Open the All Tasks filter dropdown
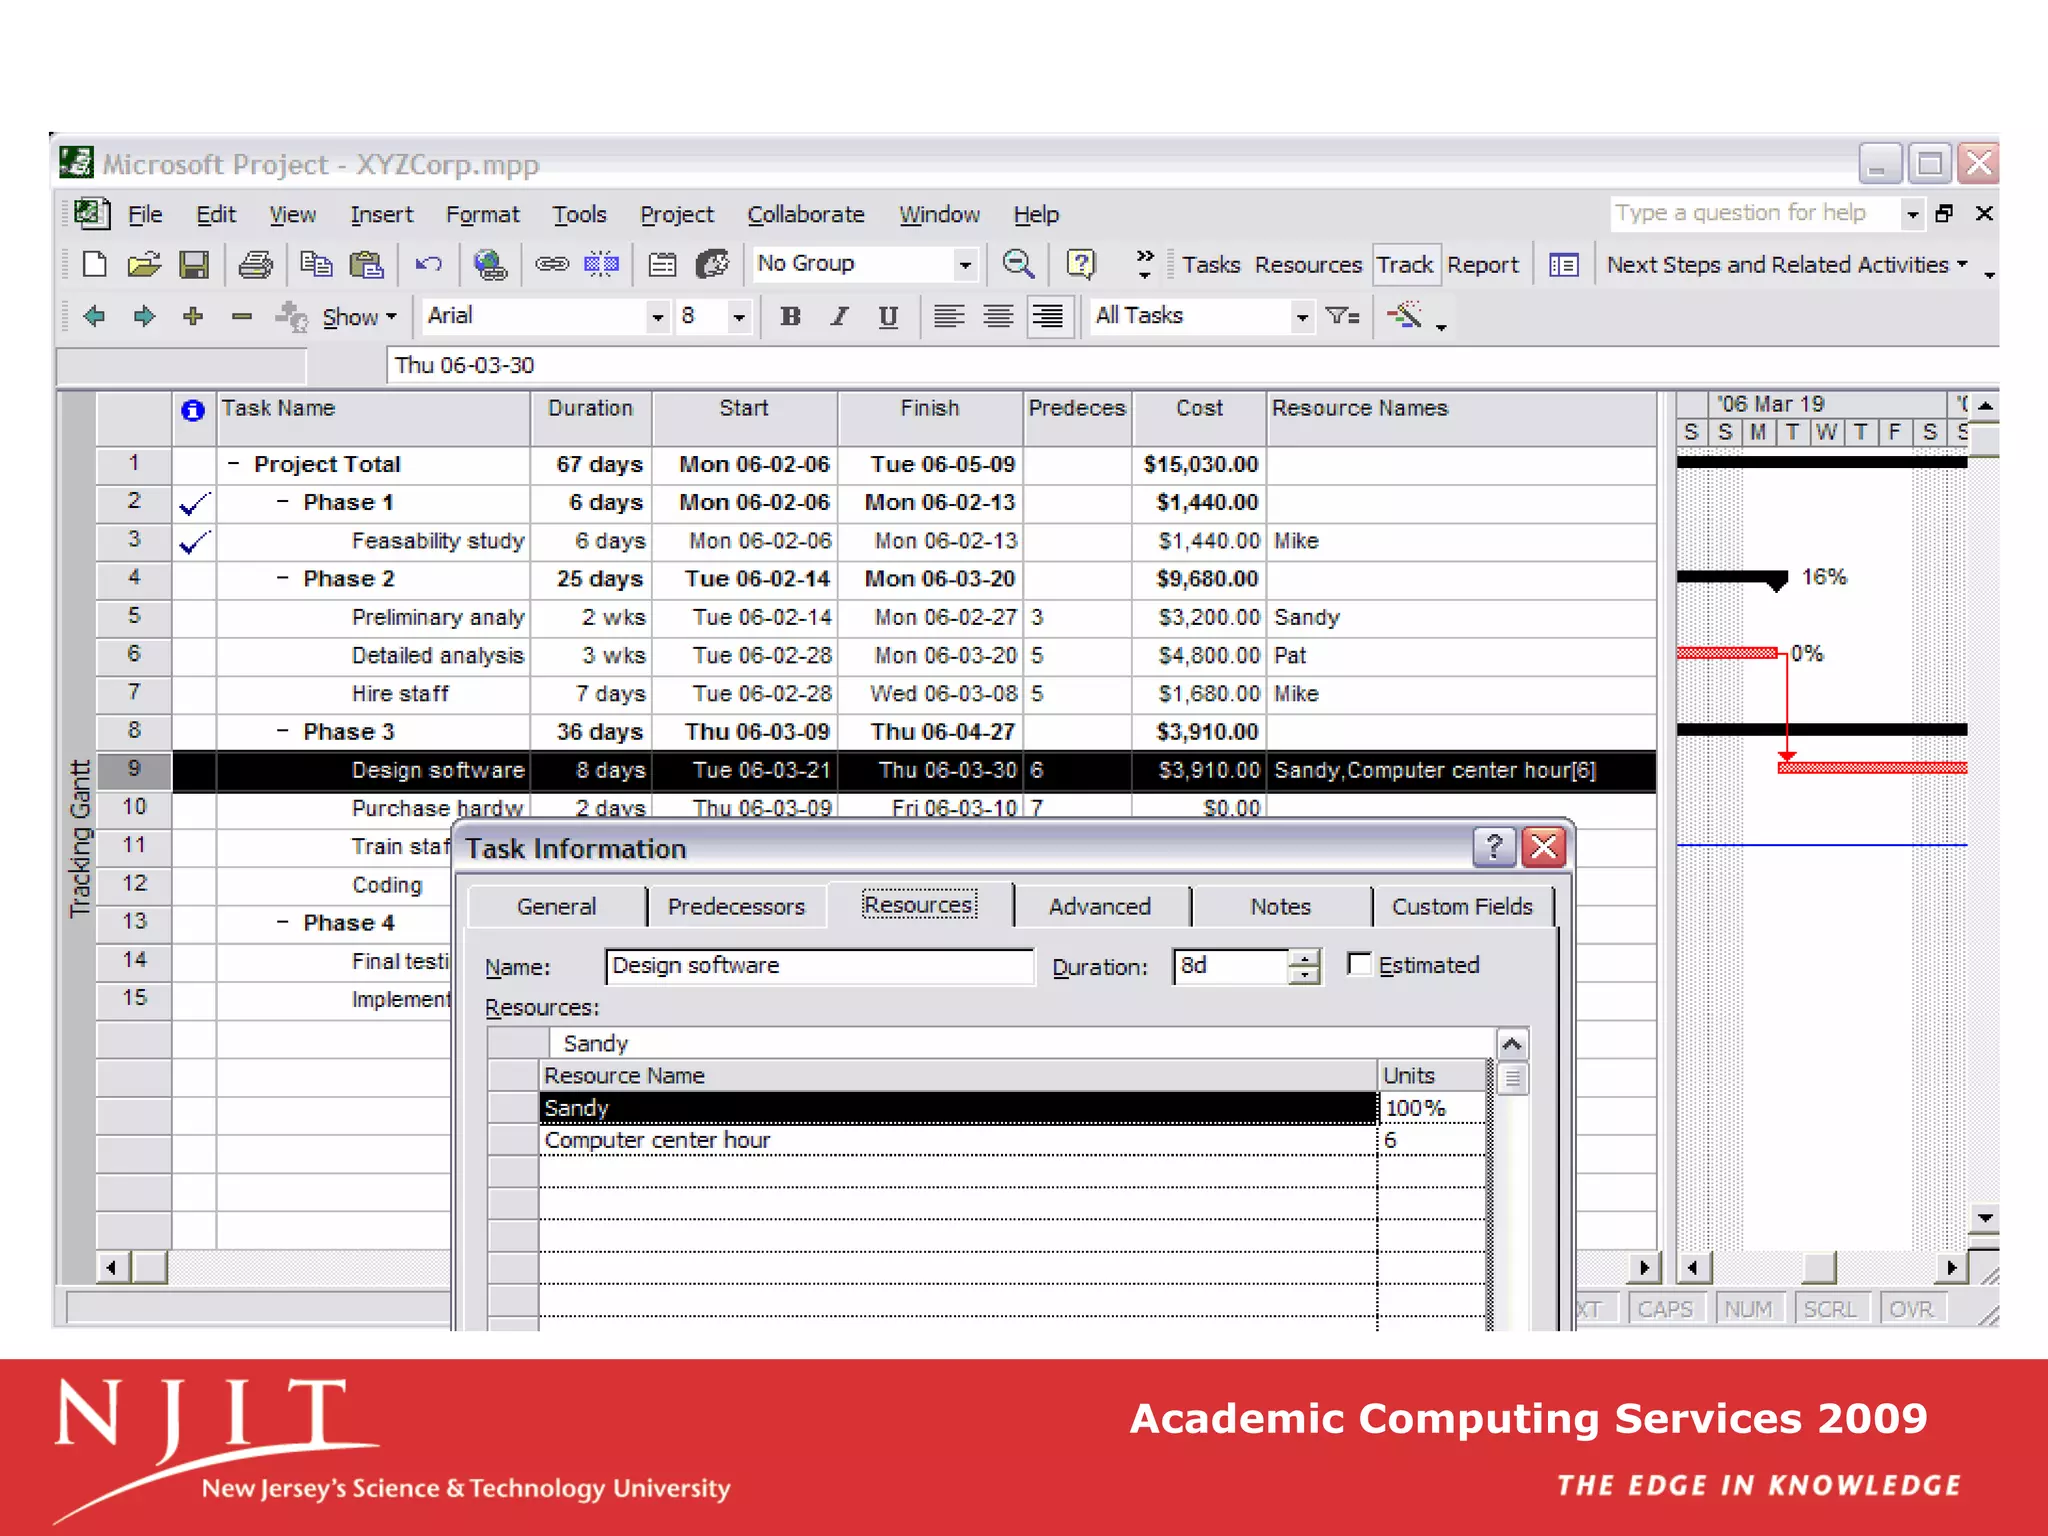 click(1301, 318)
